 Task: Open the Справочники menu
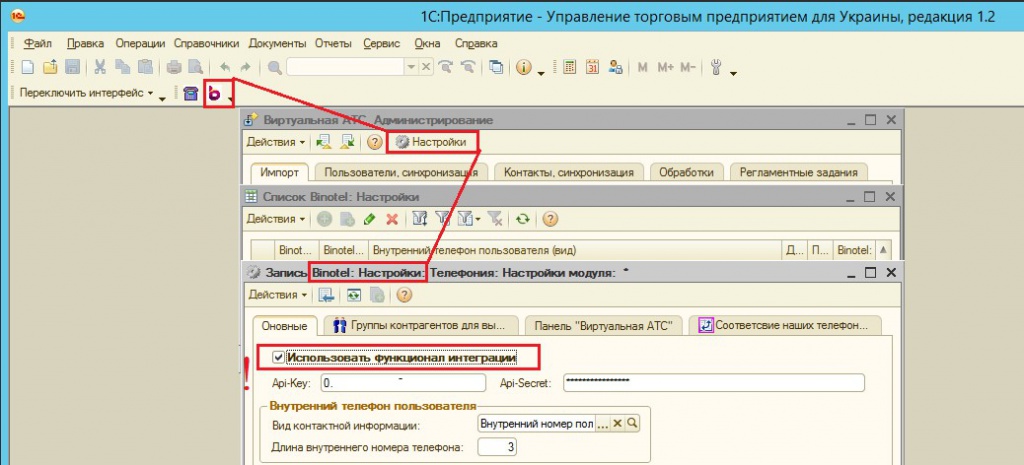(x=207, y=44)
